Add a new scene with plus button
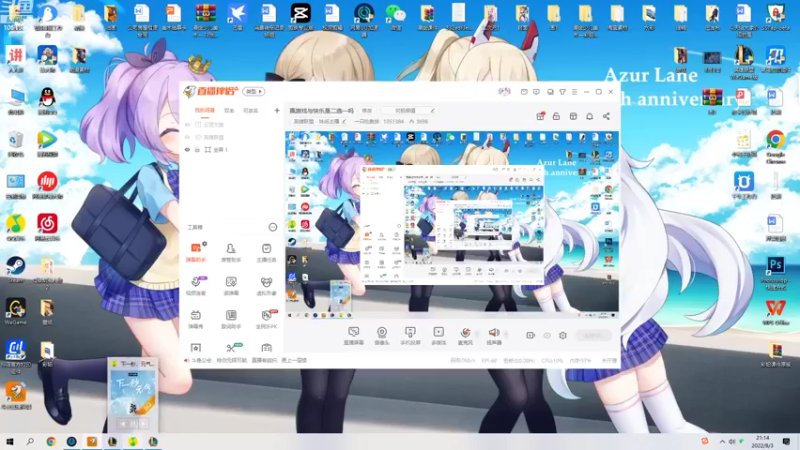 277,110
